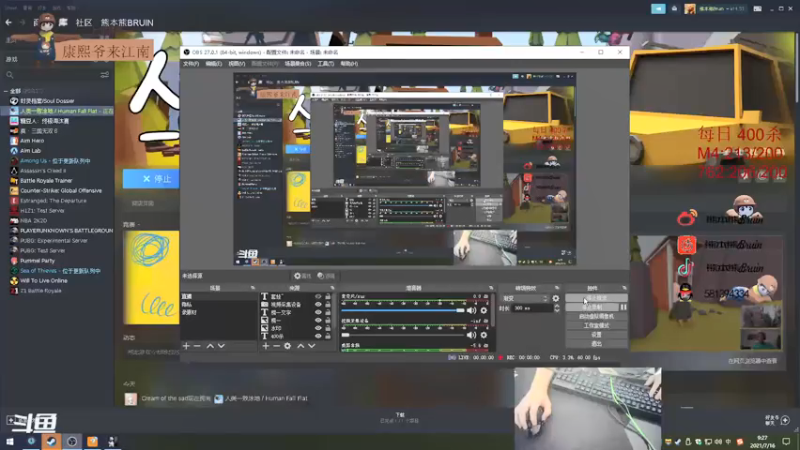Mute the 麦克风/Aux mixer track
Screen dimensions: 800x450
(471, 310)
